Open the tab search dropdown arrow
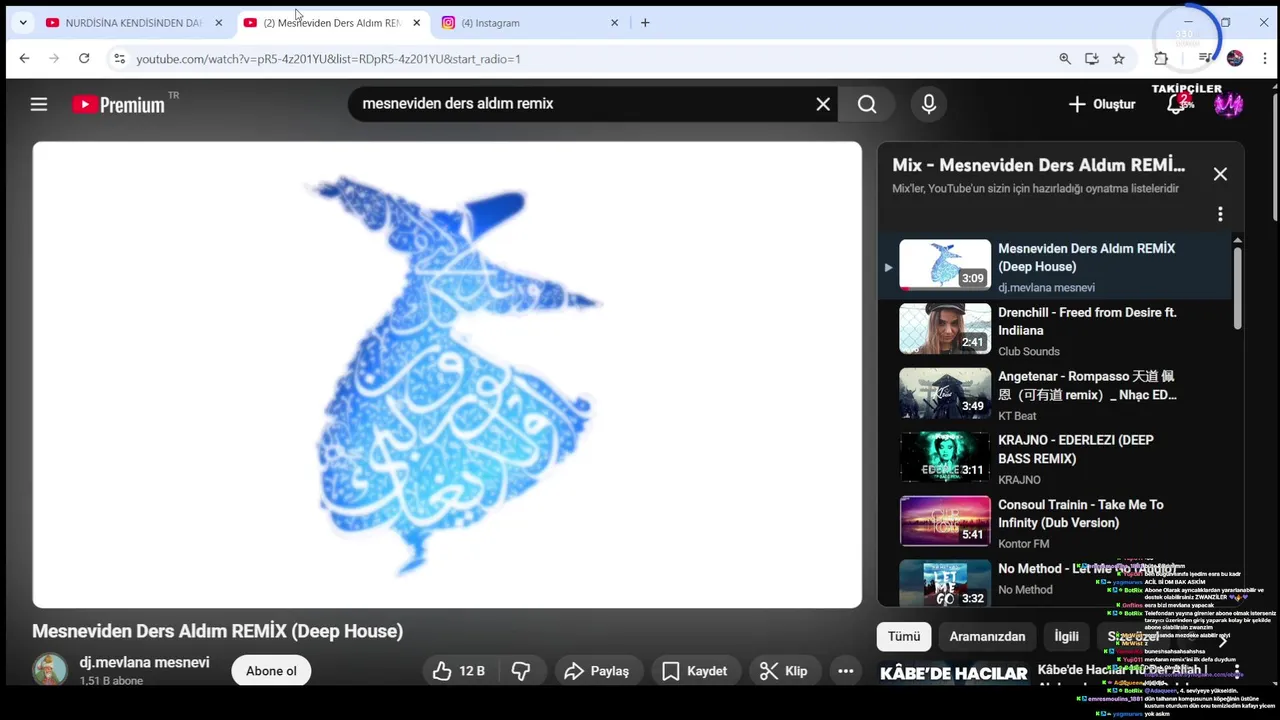The height and width of the screenshot is (720, 1280). click(x=23, y=23)
